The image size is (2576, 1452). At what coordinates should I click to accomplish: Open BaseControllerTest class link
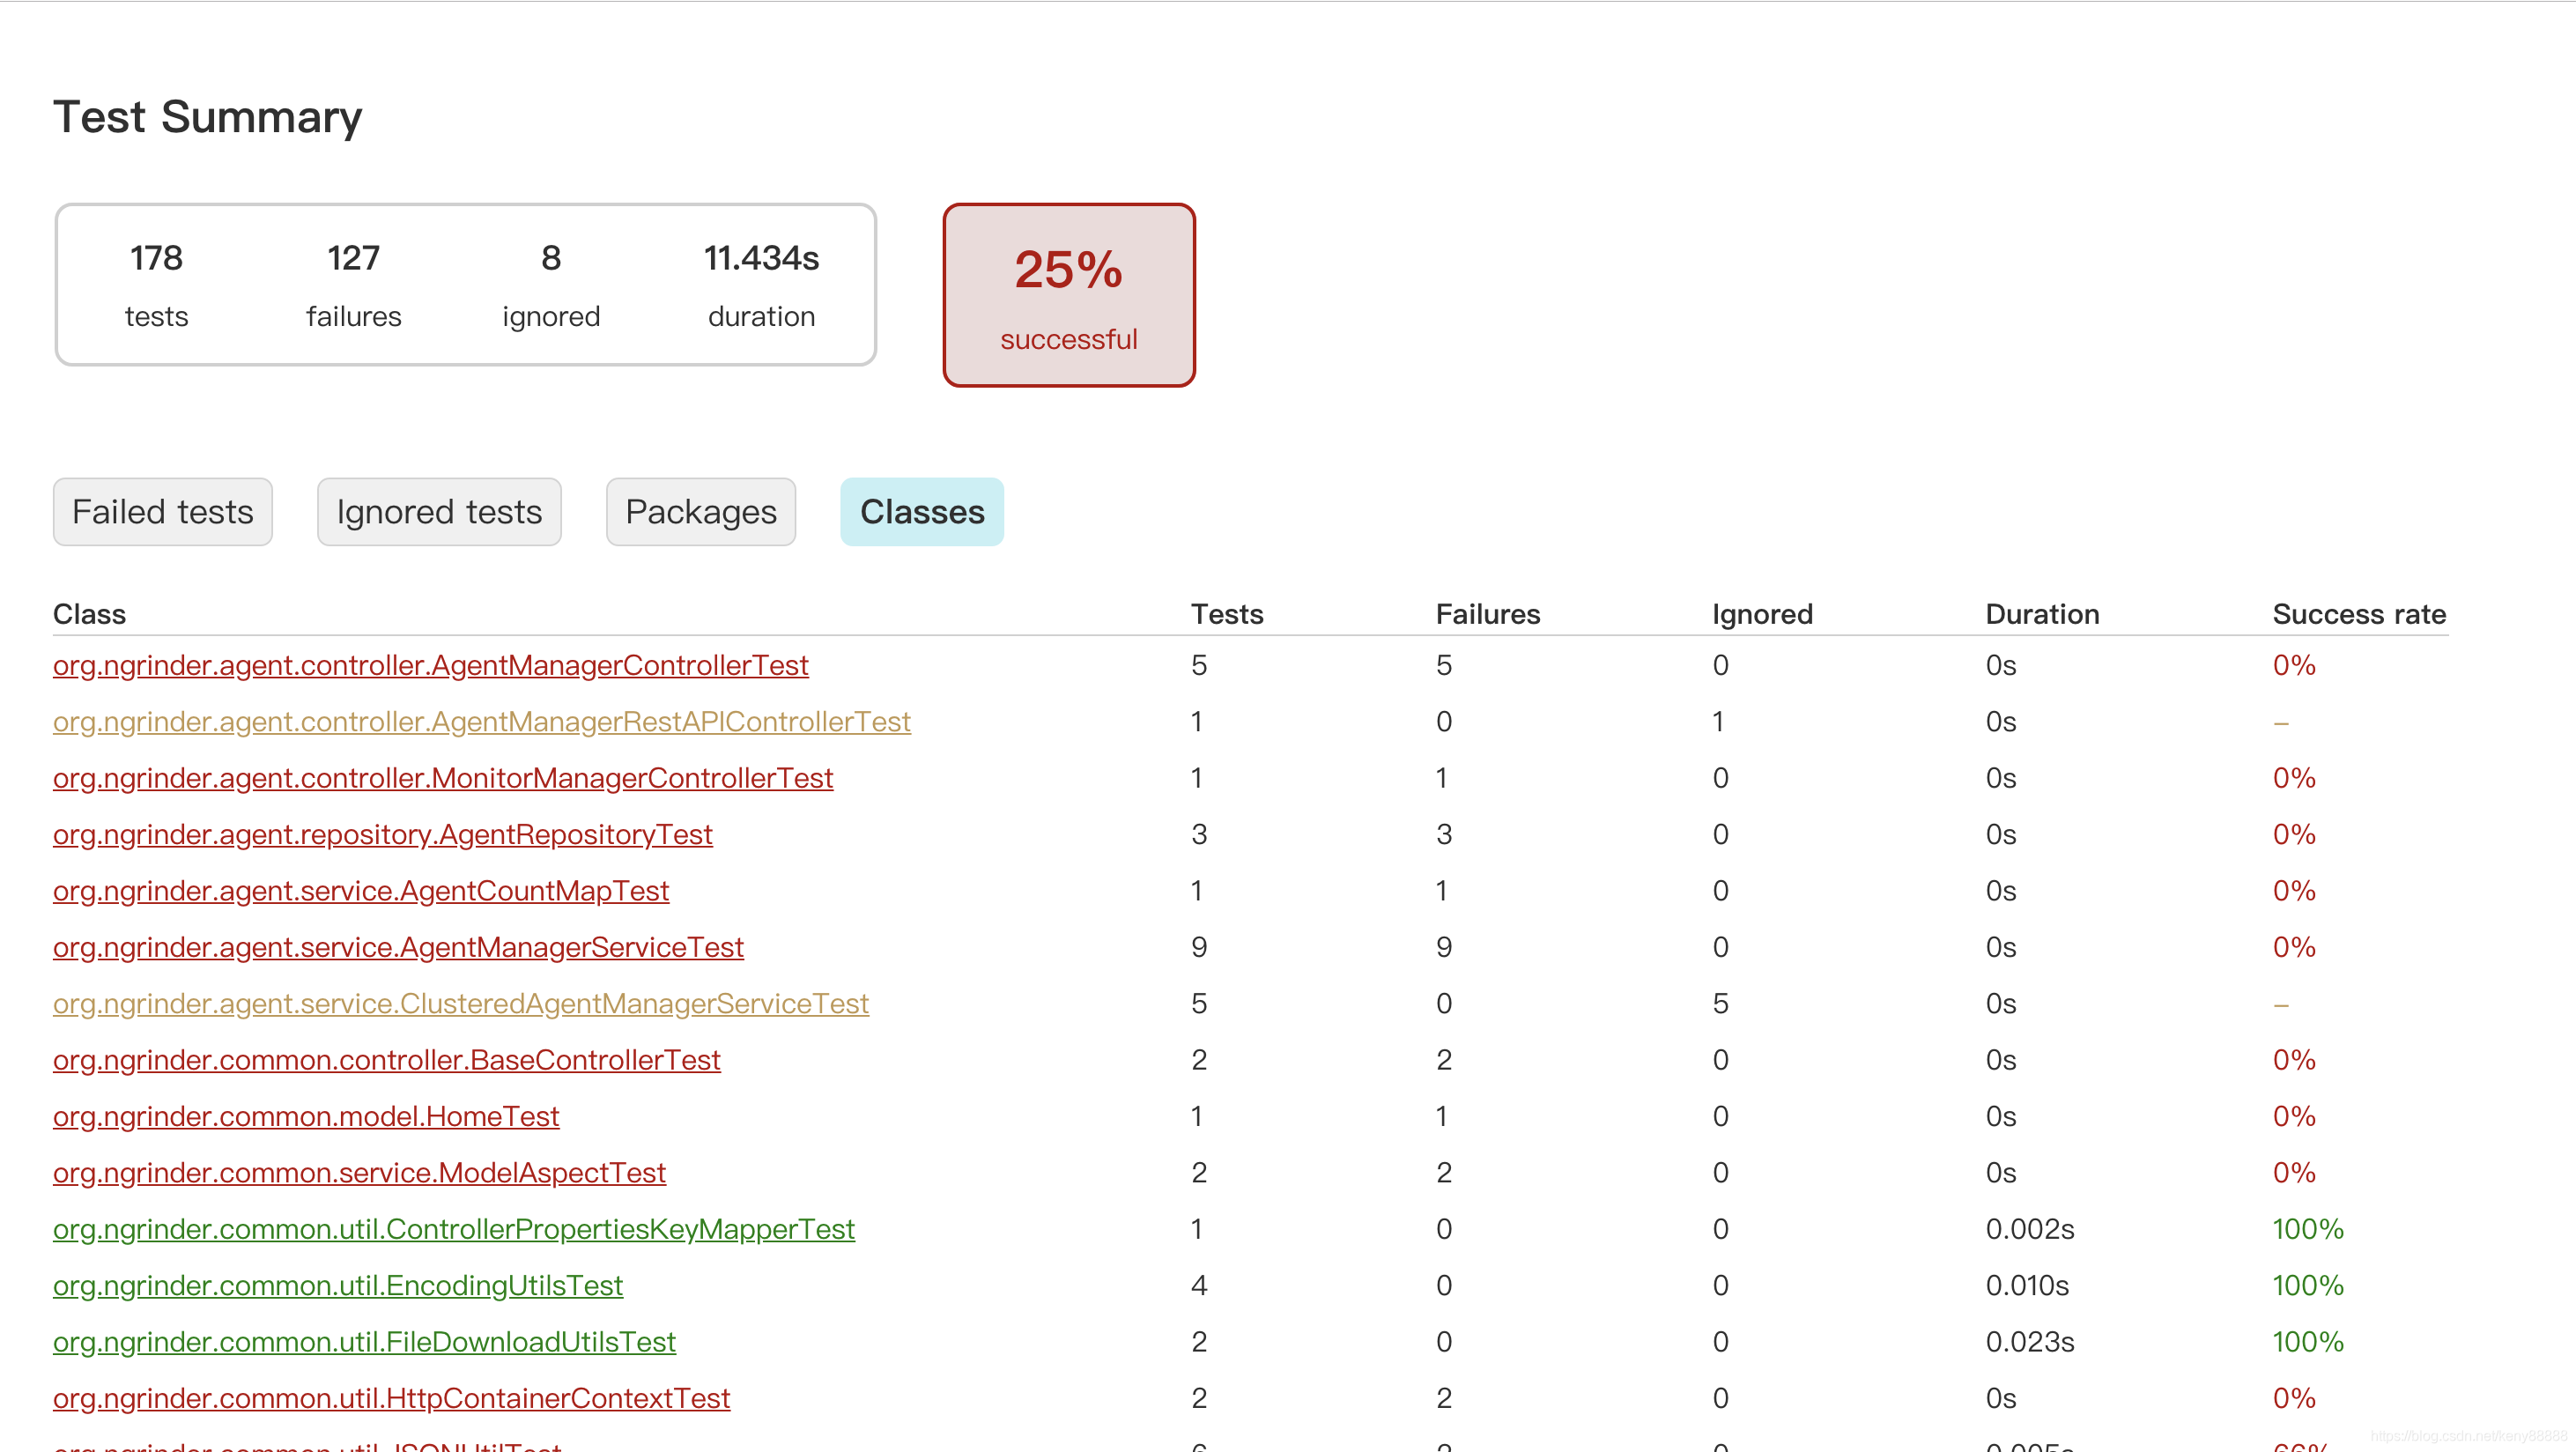point(386,1060)
